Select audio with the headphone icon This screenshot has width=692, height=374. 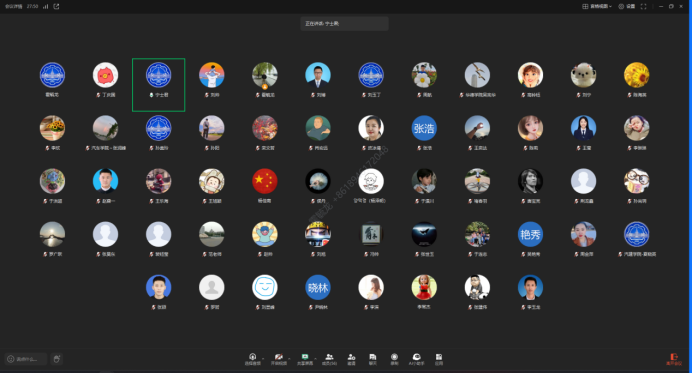pos(252,359)
